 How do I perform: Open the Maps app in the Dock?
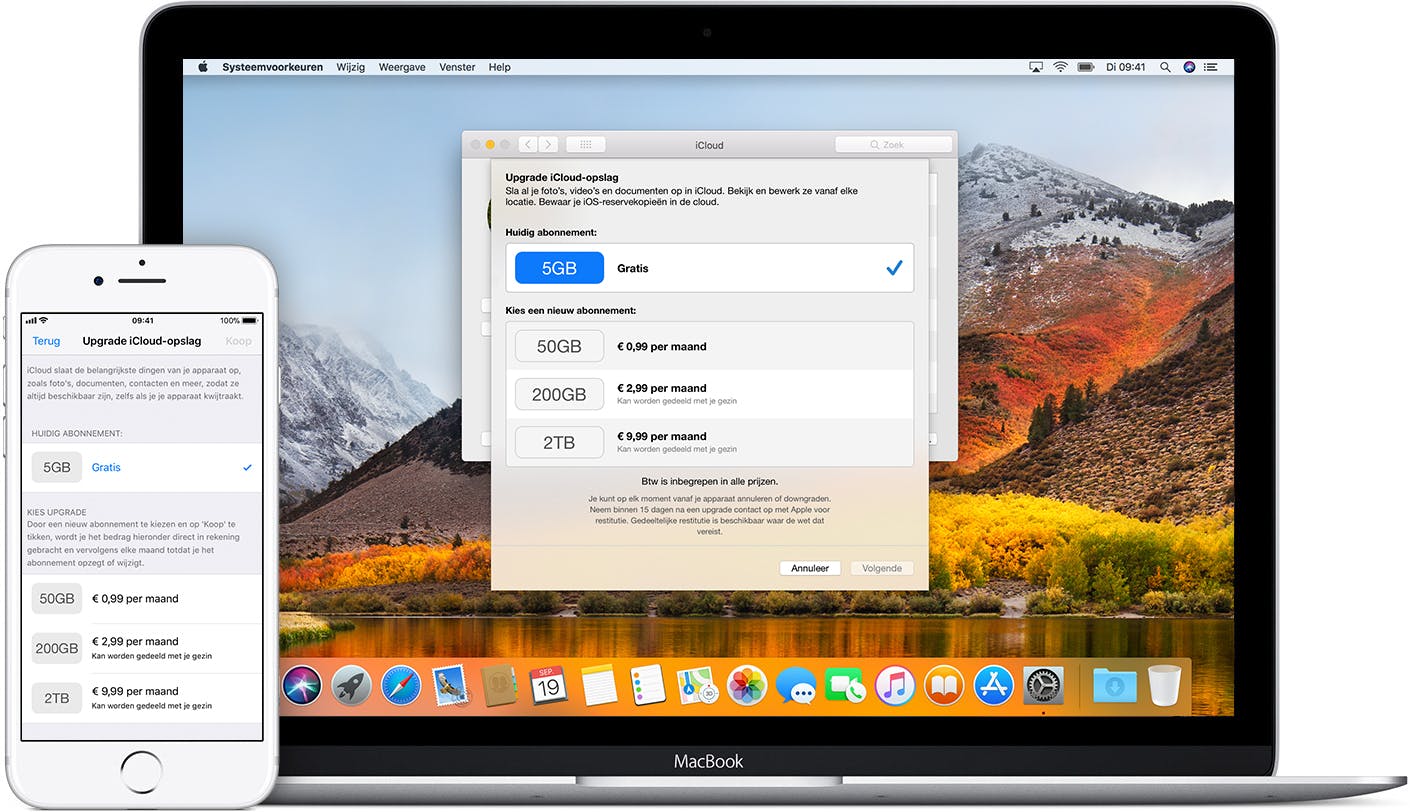point(697,686)
